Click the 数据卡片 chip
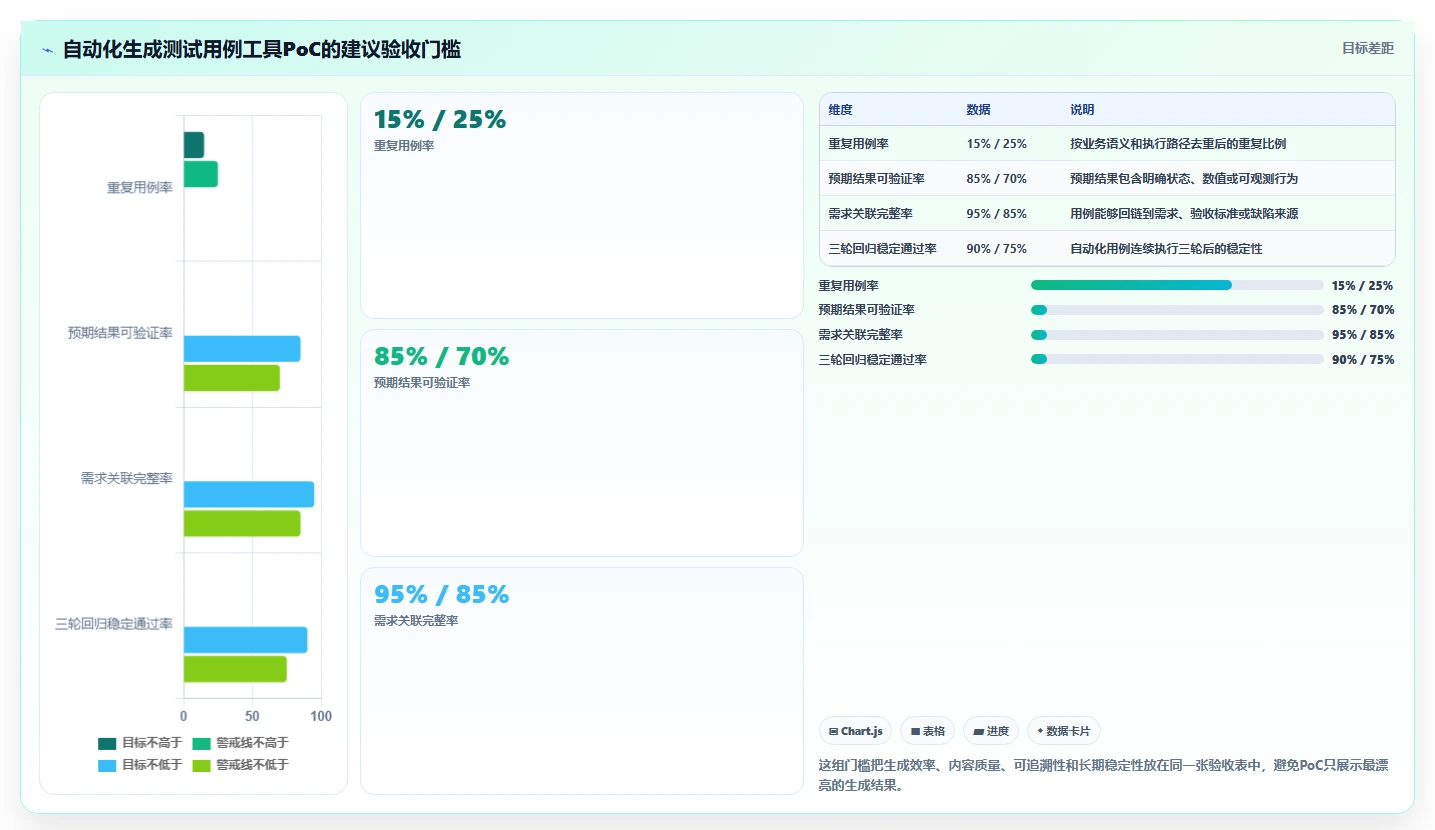The width and height of the screenshot is (1435, 830). coord(1063,731)
